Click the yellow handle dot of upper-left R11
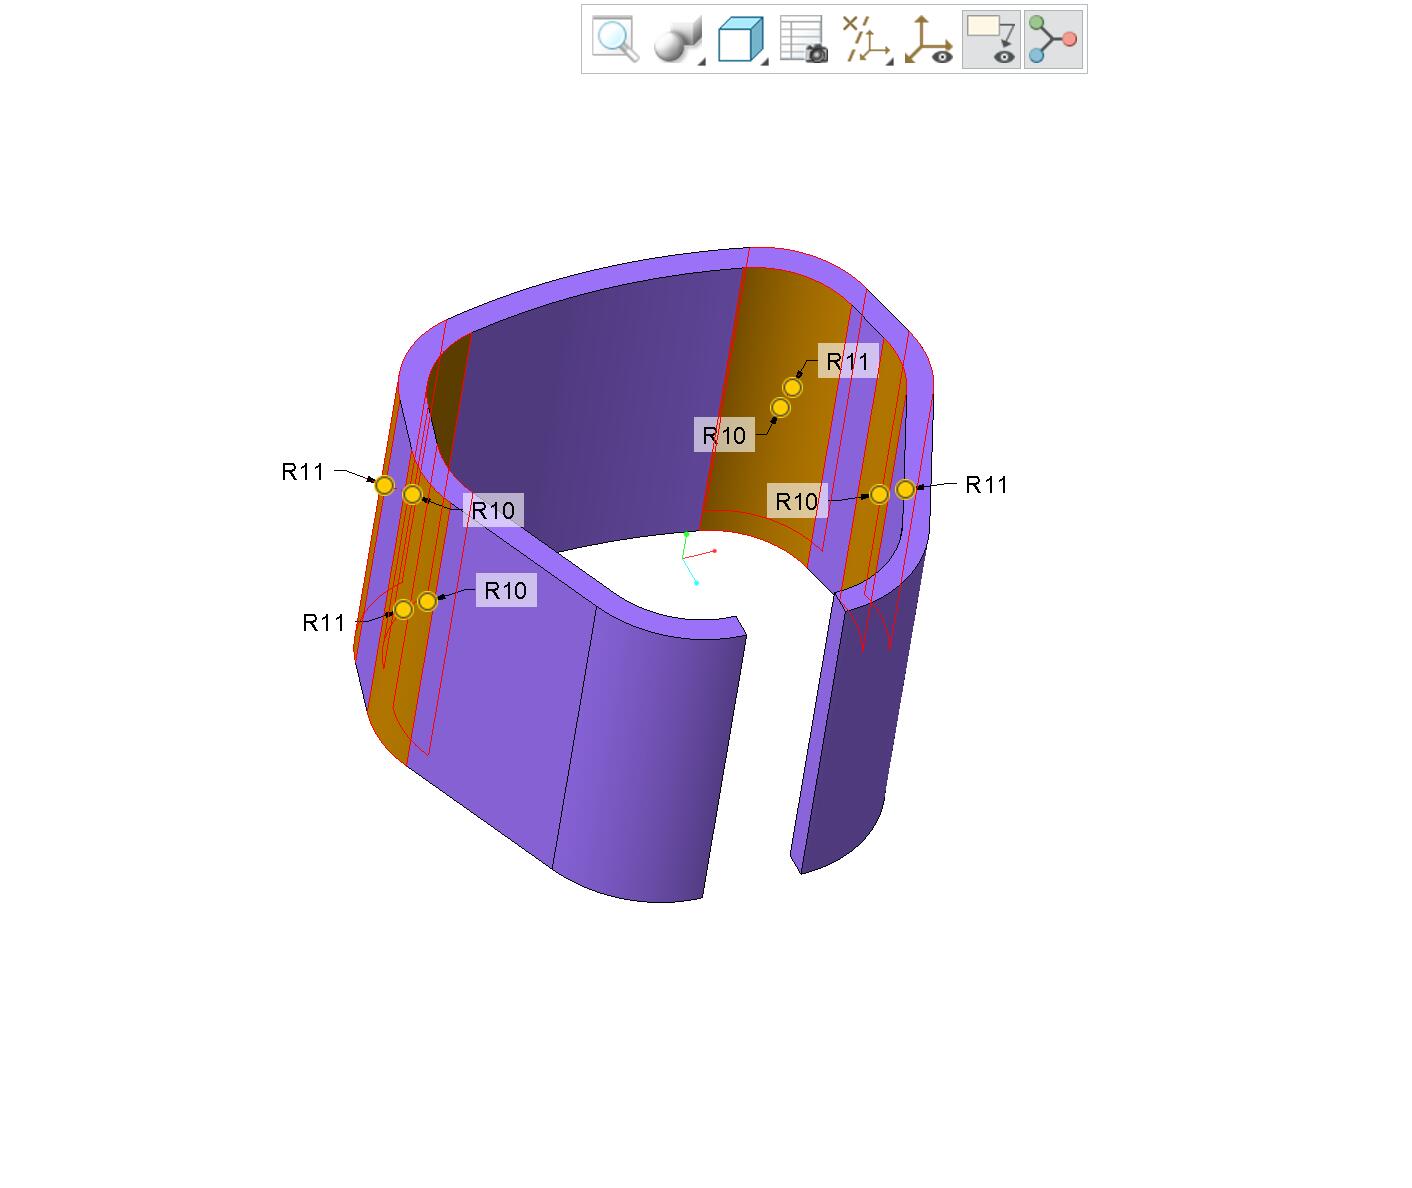This screenshot has width=1412, height=1188. 384,485
